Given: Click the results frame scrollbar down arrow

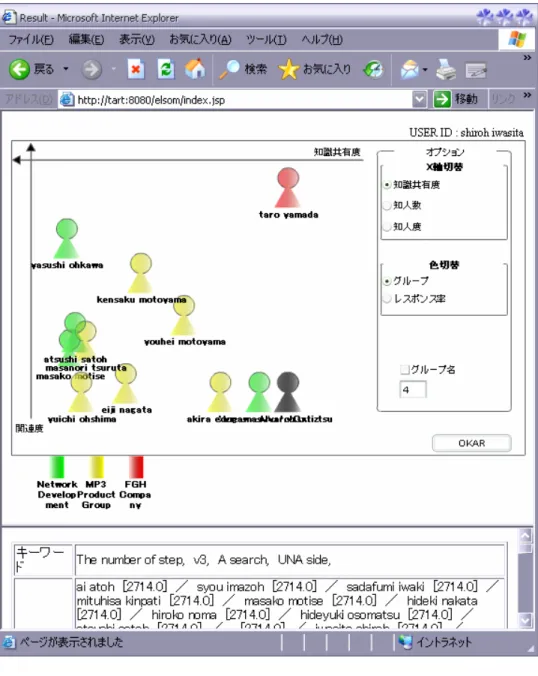Looking at the screenshot, I should pos(525,621).
